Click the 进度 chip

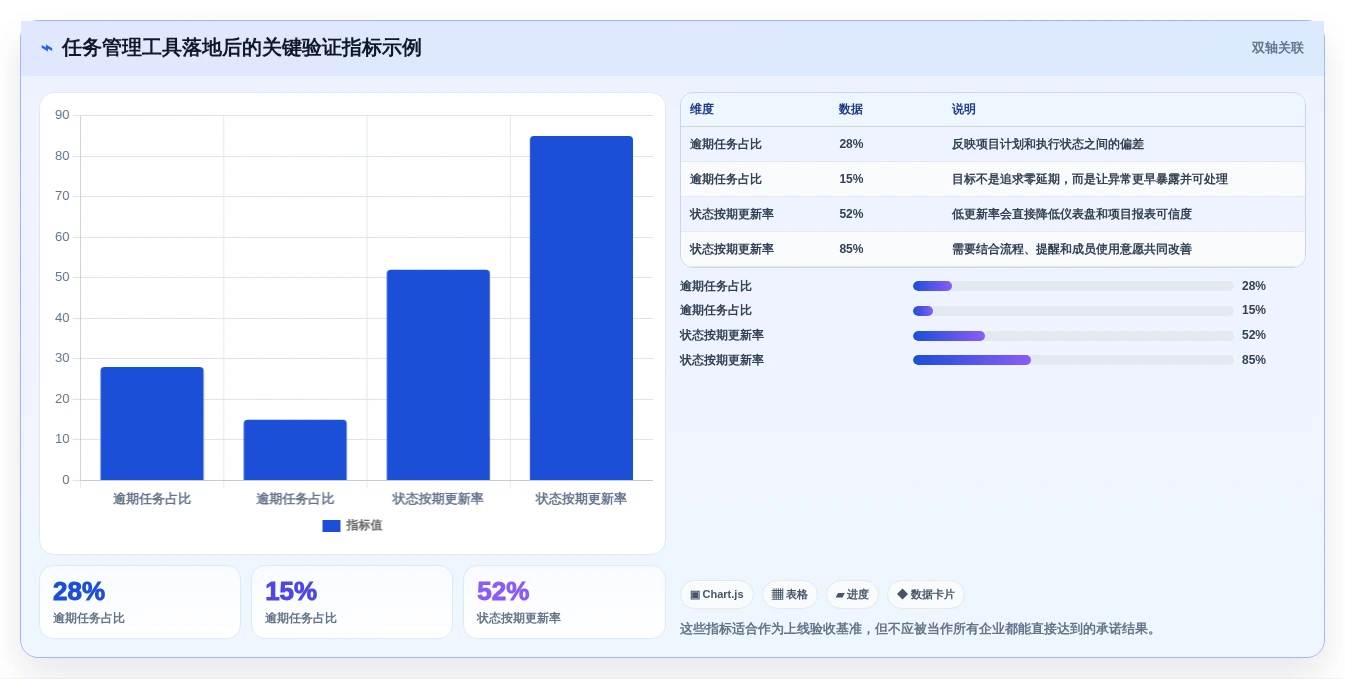[x=852, y=595]
